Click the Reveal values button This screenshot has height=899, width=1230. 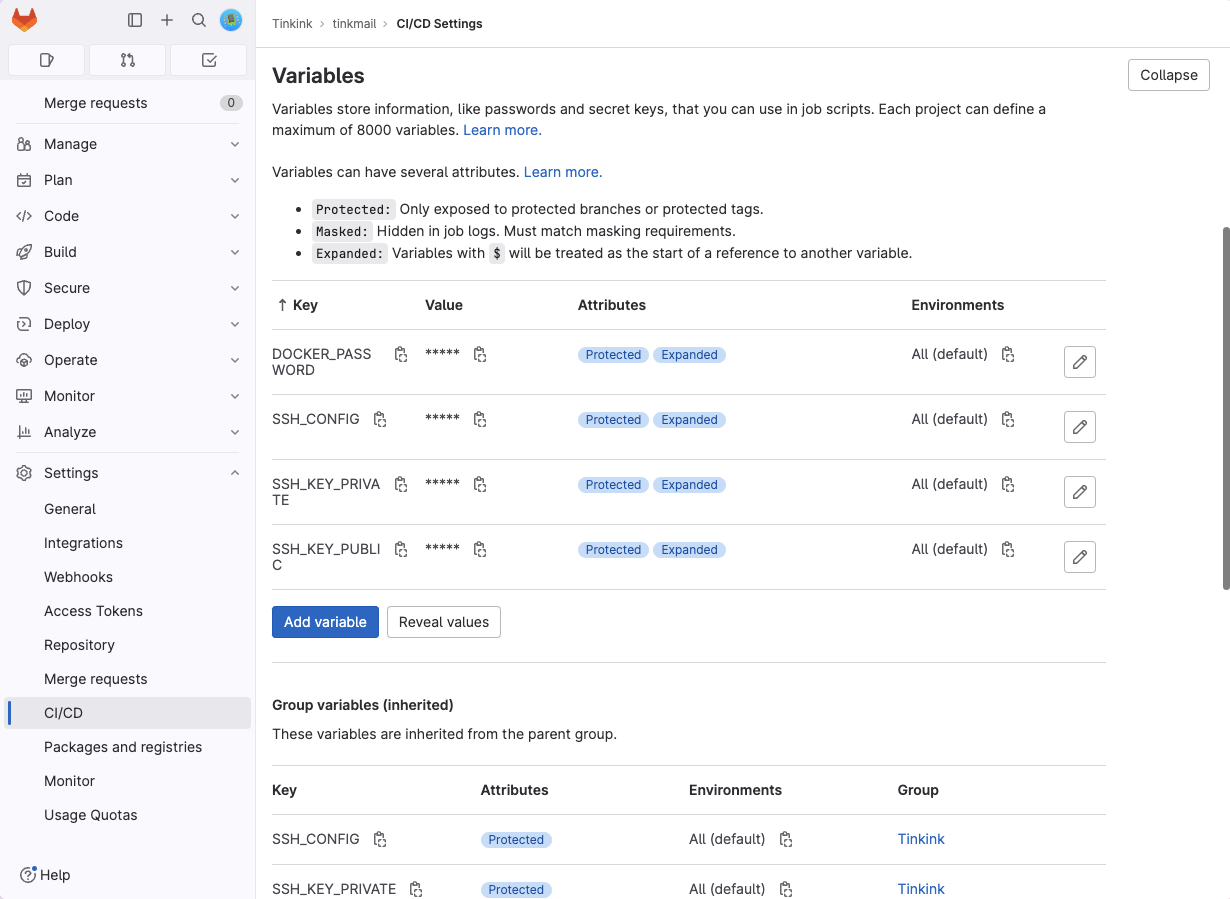pos(444,622)
